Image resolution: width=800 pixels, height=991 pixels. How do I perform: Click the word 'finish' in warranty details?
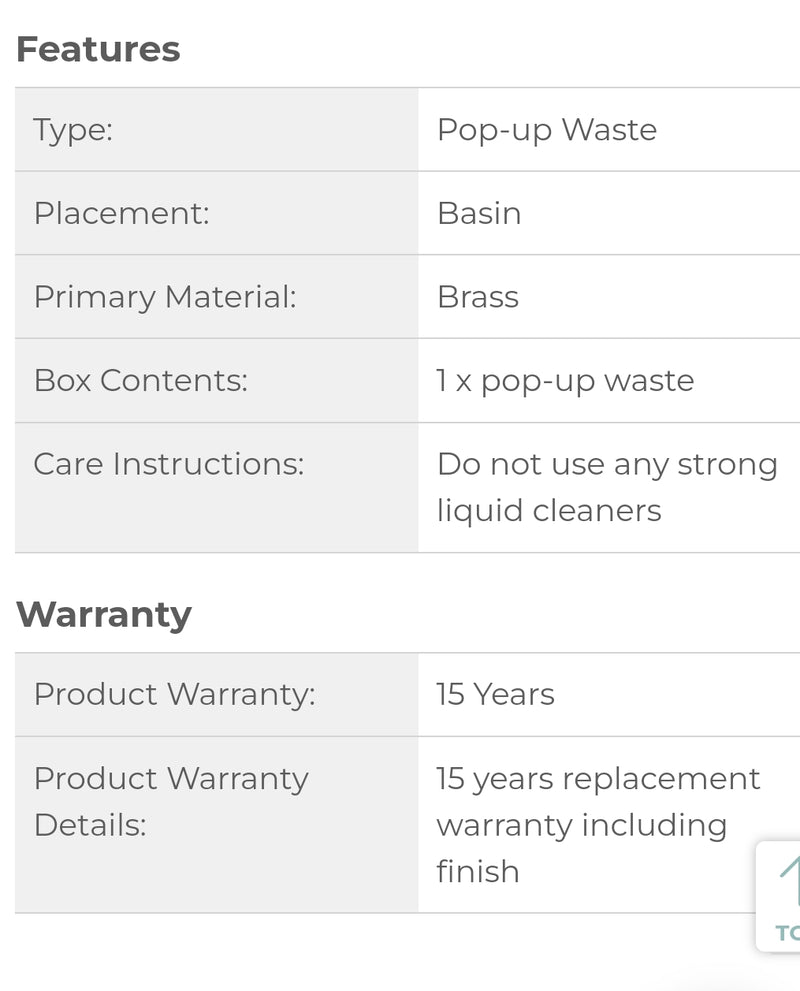[477, 871]
